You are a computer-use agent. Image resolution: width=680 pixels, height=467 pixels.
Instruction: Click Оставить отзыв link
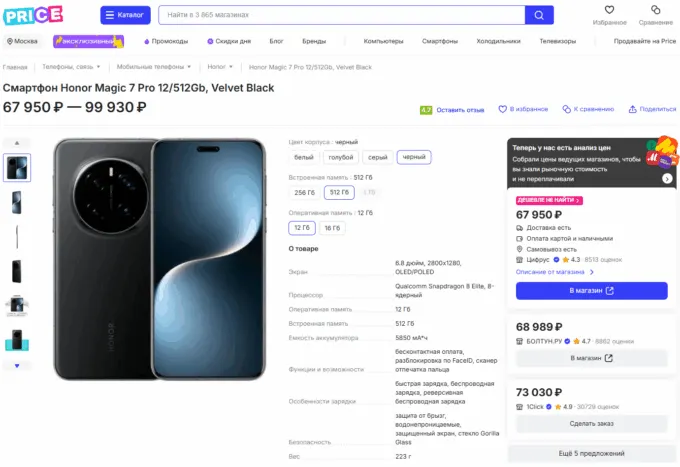[x=460, y=110]
